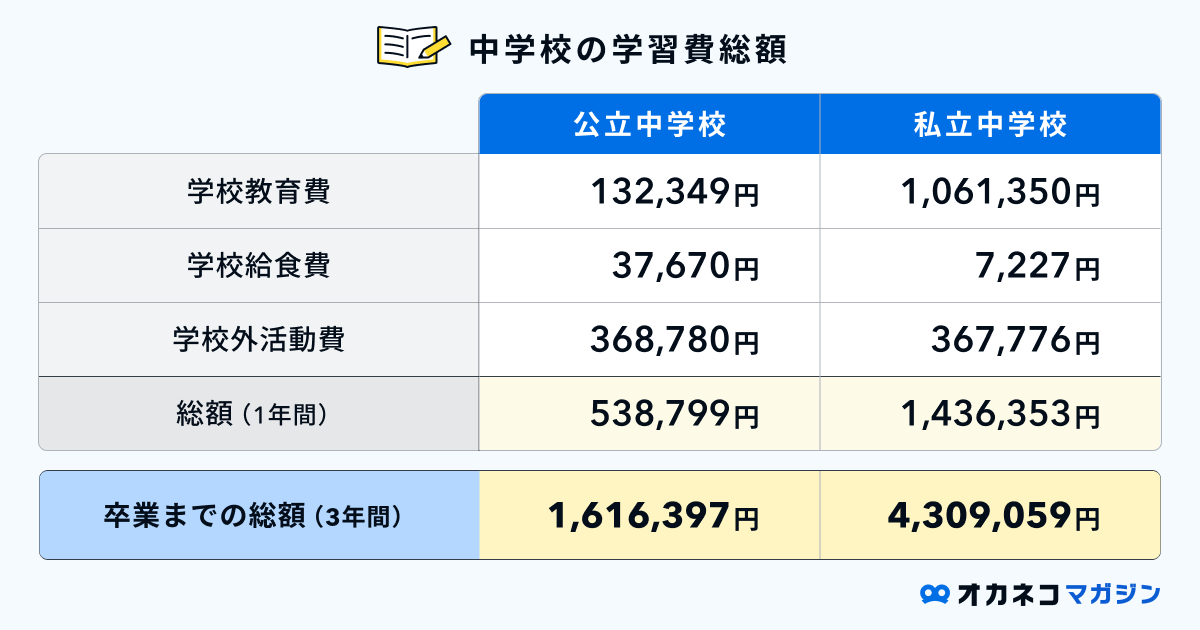The height and width of the screenshot is (630, 1200).
Task: Click the 538,799円 yearly total cell
Action: pyautogui.click(x=674, y=414)
